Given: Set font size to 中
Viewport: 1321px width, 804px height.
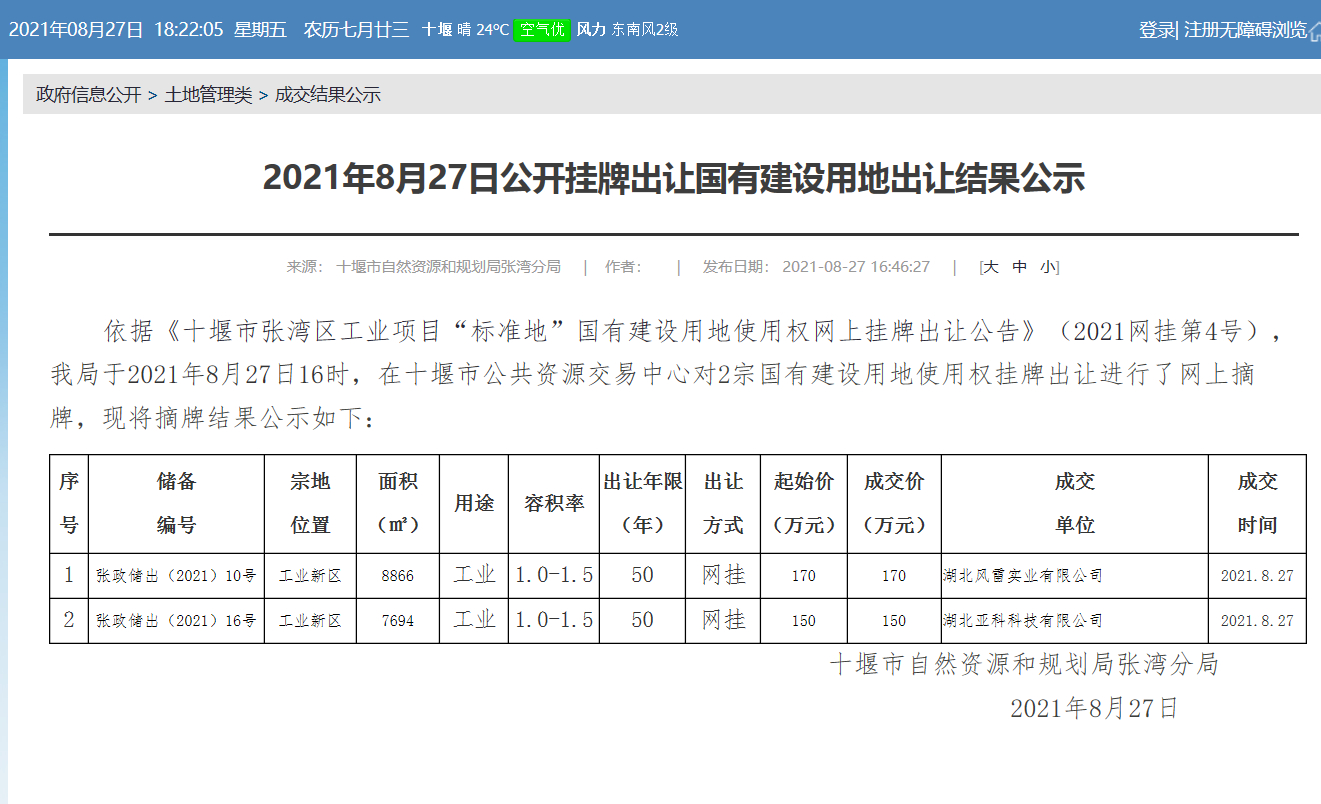Looking at the screenshot, I should click(x=1019, y=267).
